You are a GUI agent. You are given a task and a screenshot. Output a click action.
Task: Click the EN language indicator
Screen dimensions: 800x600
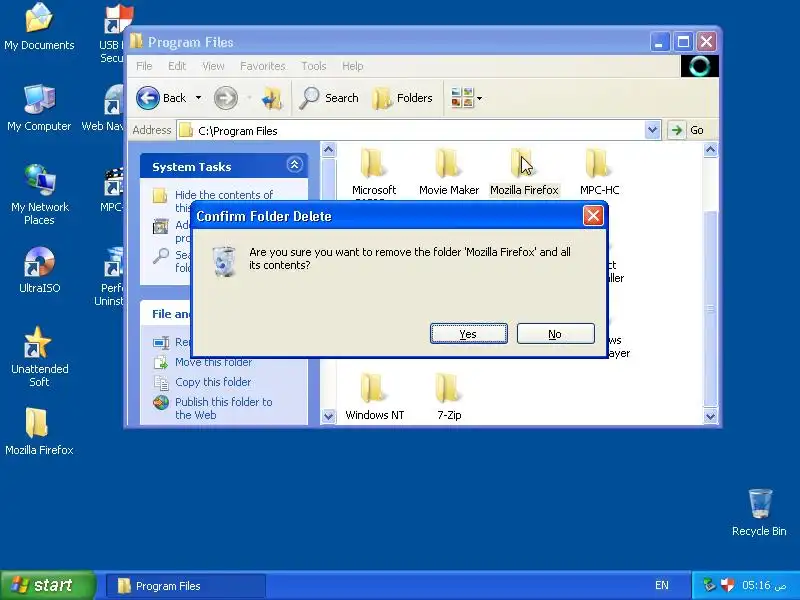[x=661, y=585]
